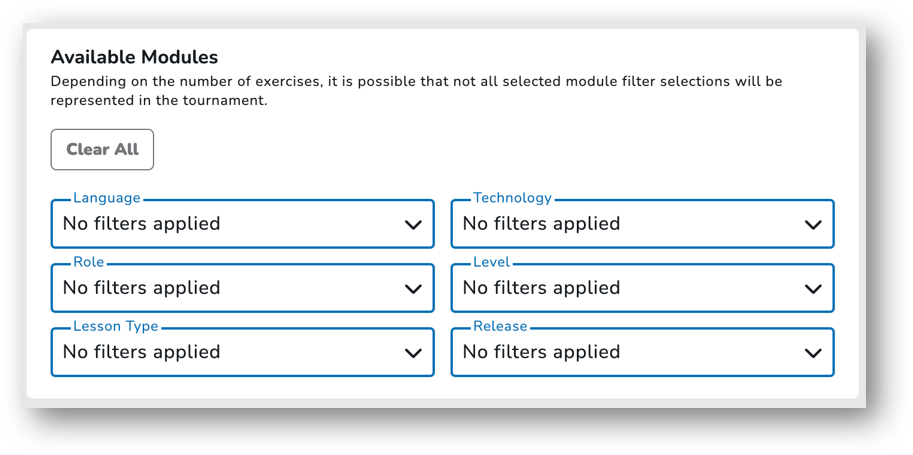Click the Available Modules heading
The width and height of the screenshot is (913, 455).
coord(135,57)
